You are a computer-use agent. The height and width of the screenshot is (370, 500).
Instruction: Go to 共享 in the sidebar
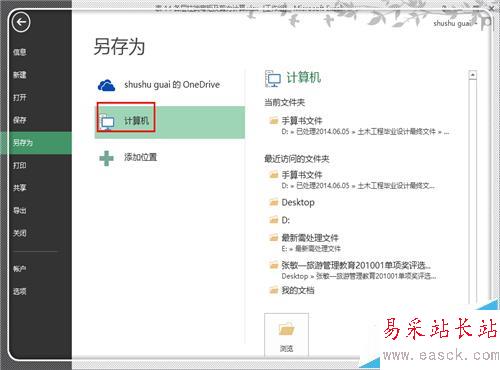pyautogui.click(x=20, y=188)
